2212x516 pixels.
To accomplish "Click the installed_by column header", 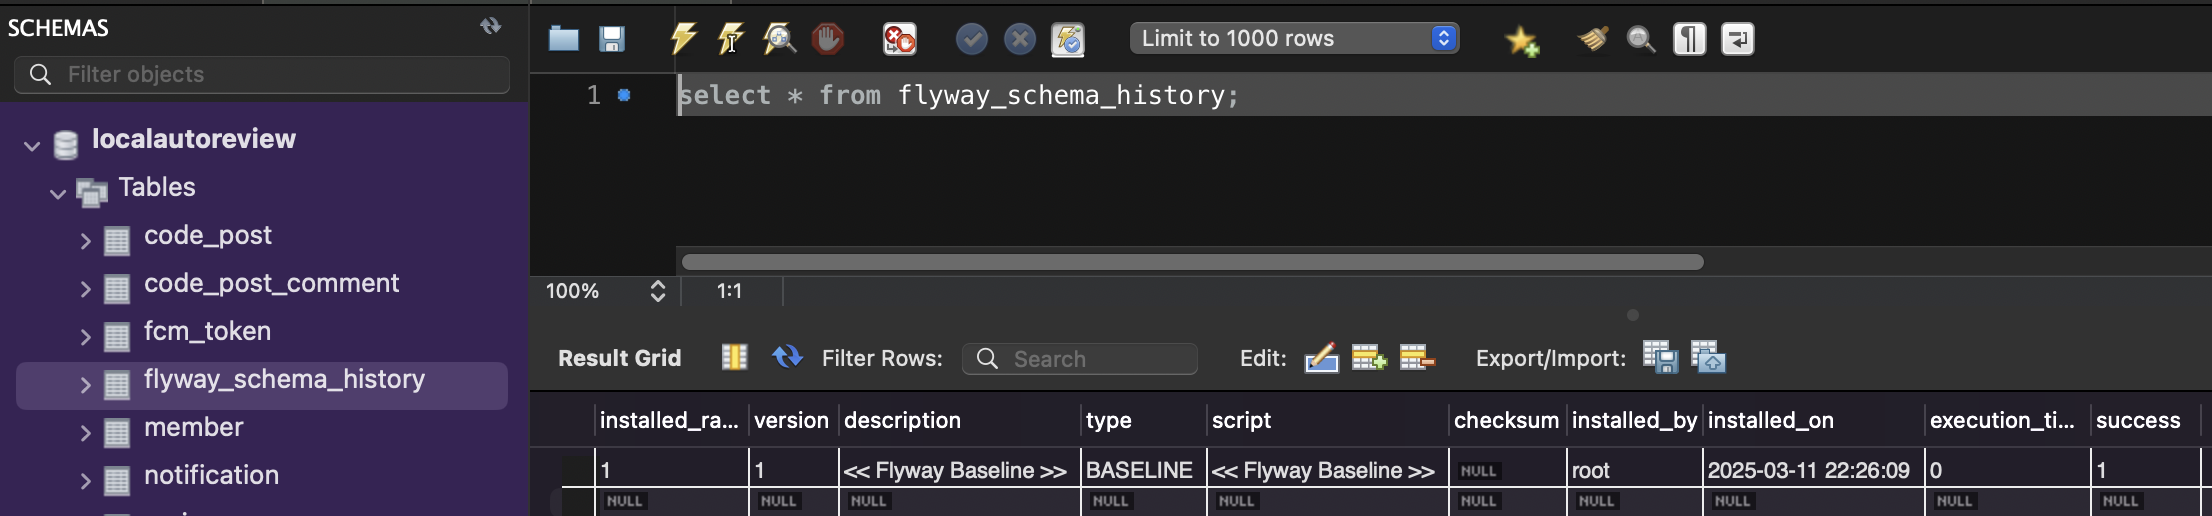I will click(x=1635, y=420).
